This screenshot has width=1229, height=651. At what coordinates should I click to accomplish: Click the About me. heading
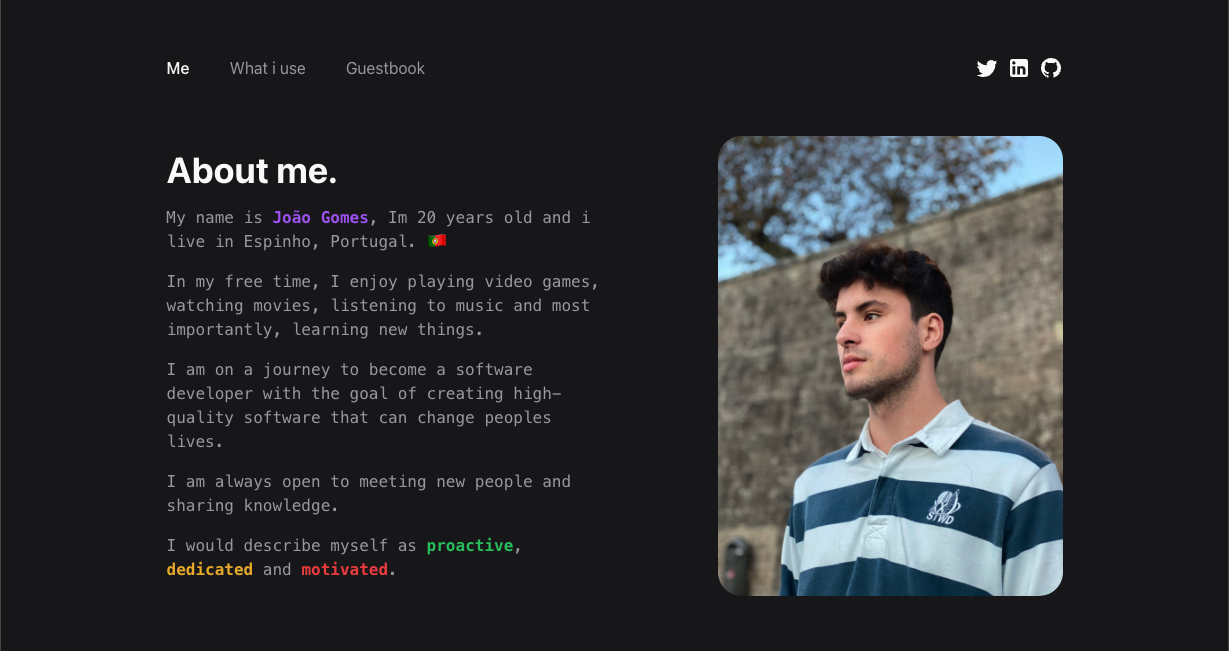click(x=252, y=171)
